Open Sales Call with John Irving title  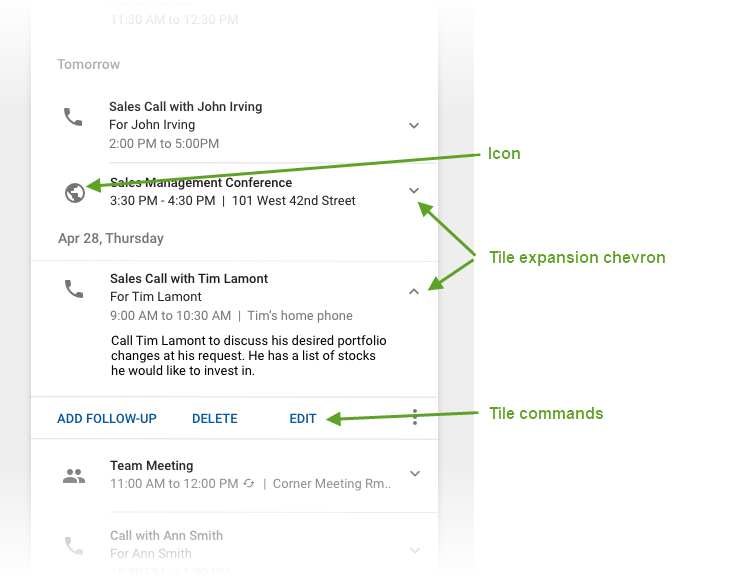(x=186, y=107)
